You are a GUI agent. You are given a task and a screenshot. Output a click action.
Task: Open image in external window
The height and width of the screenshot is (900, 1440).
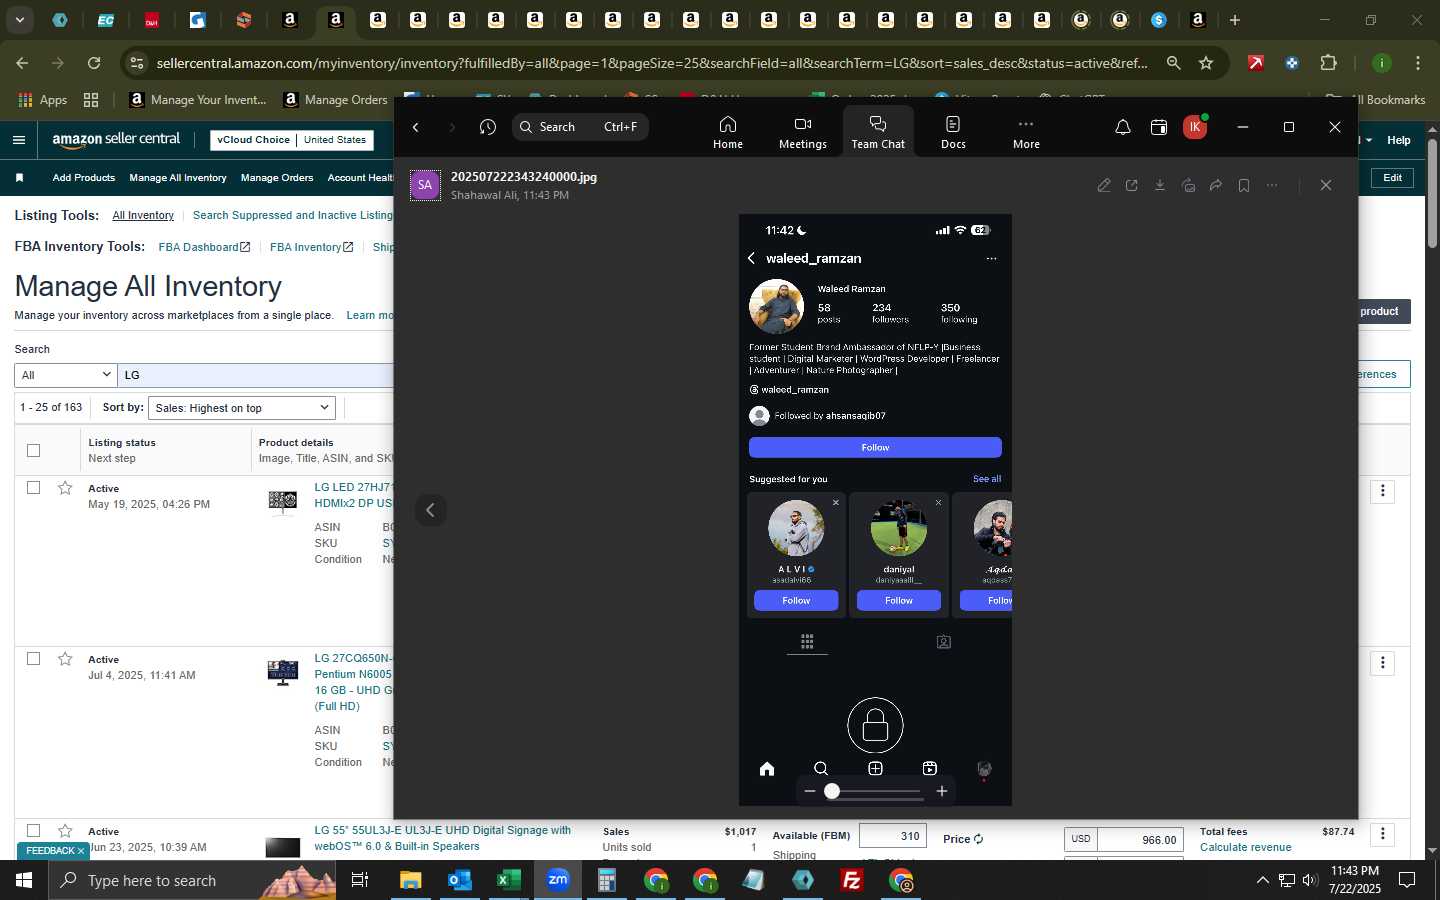pos(1132,185)
